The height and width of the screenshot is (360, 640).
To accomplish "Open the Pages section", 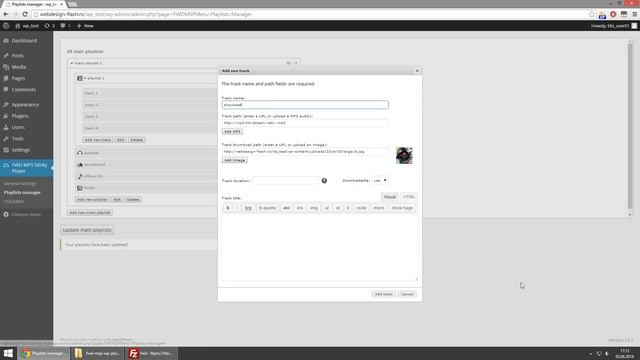I will coord(18,78).
